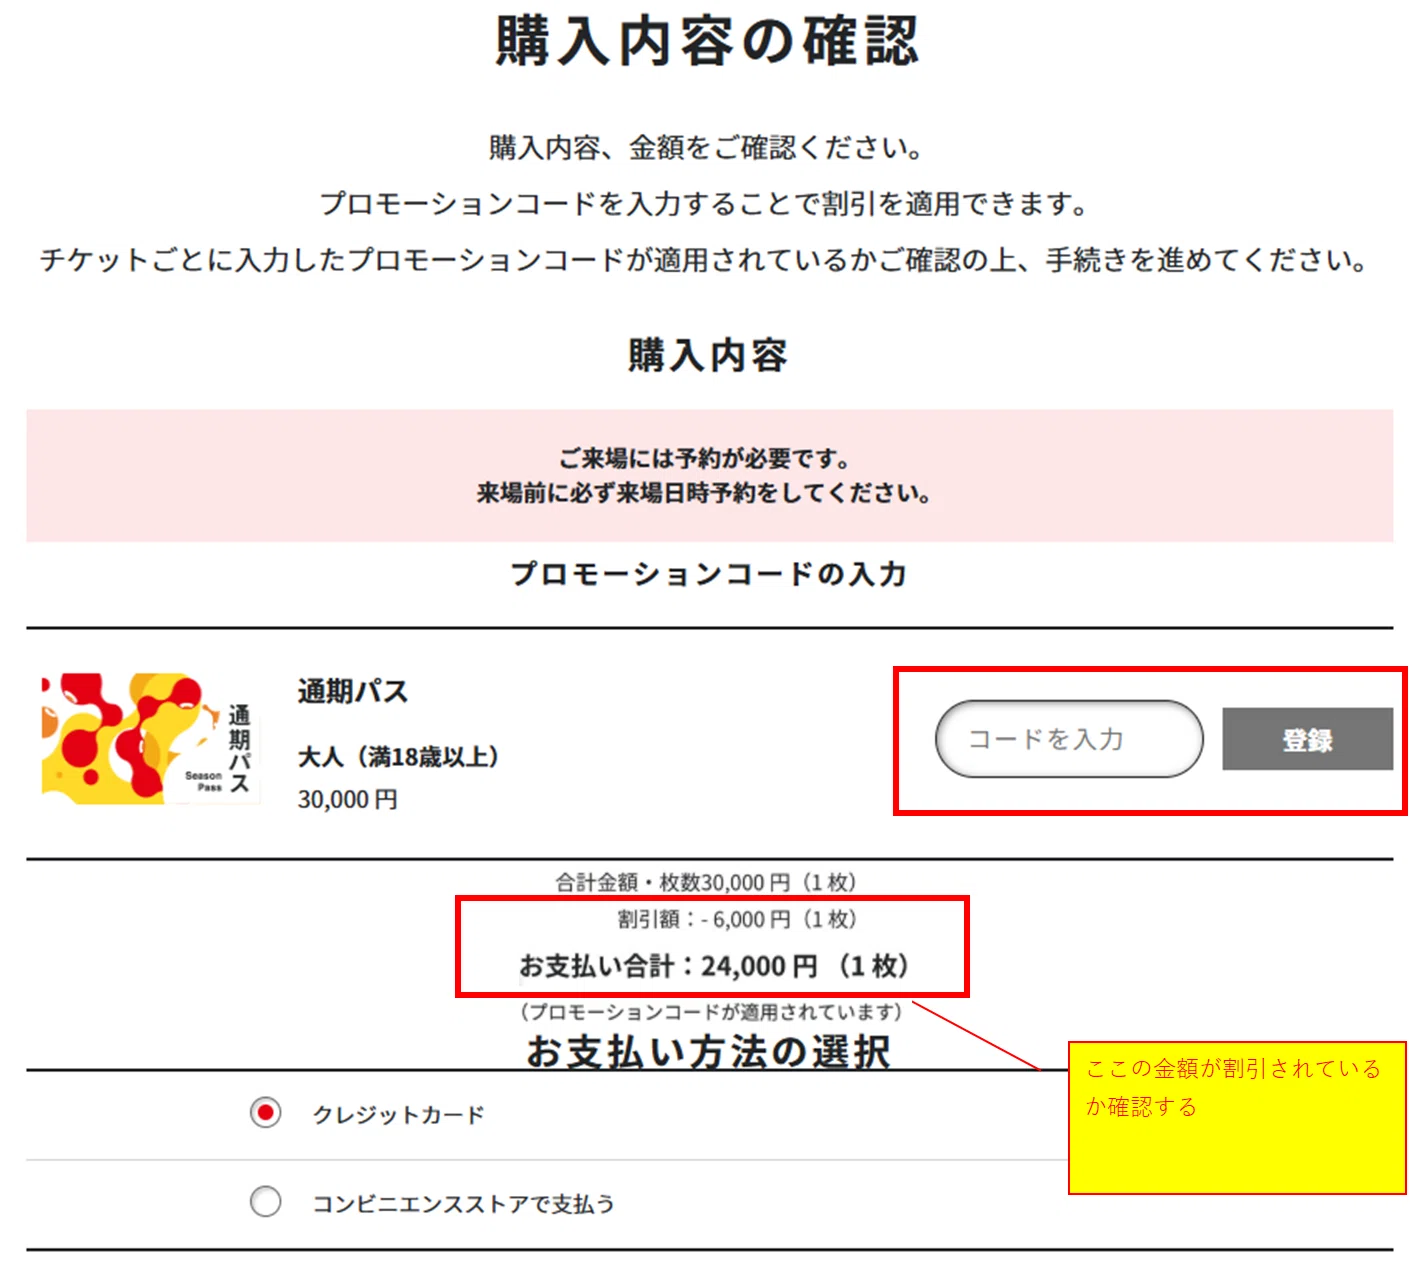This screenshot has height=1281, width=1423.
Task: Click the 合計金額・枚数30,000 円 line
Action: (706, 882)
